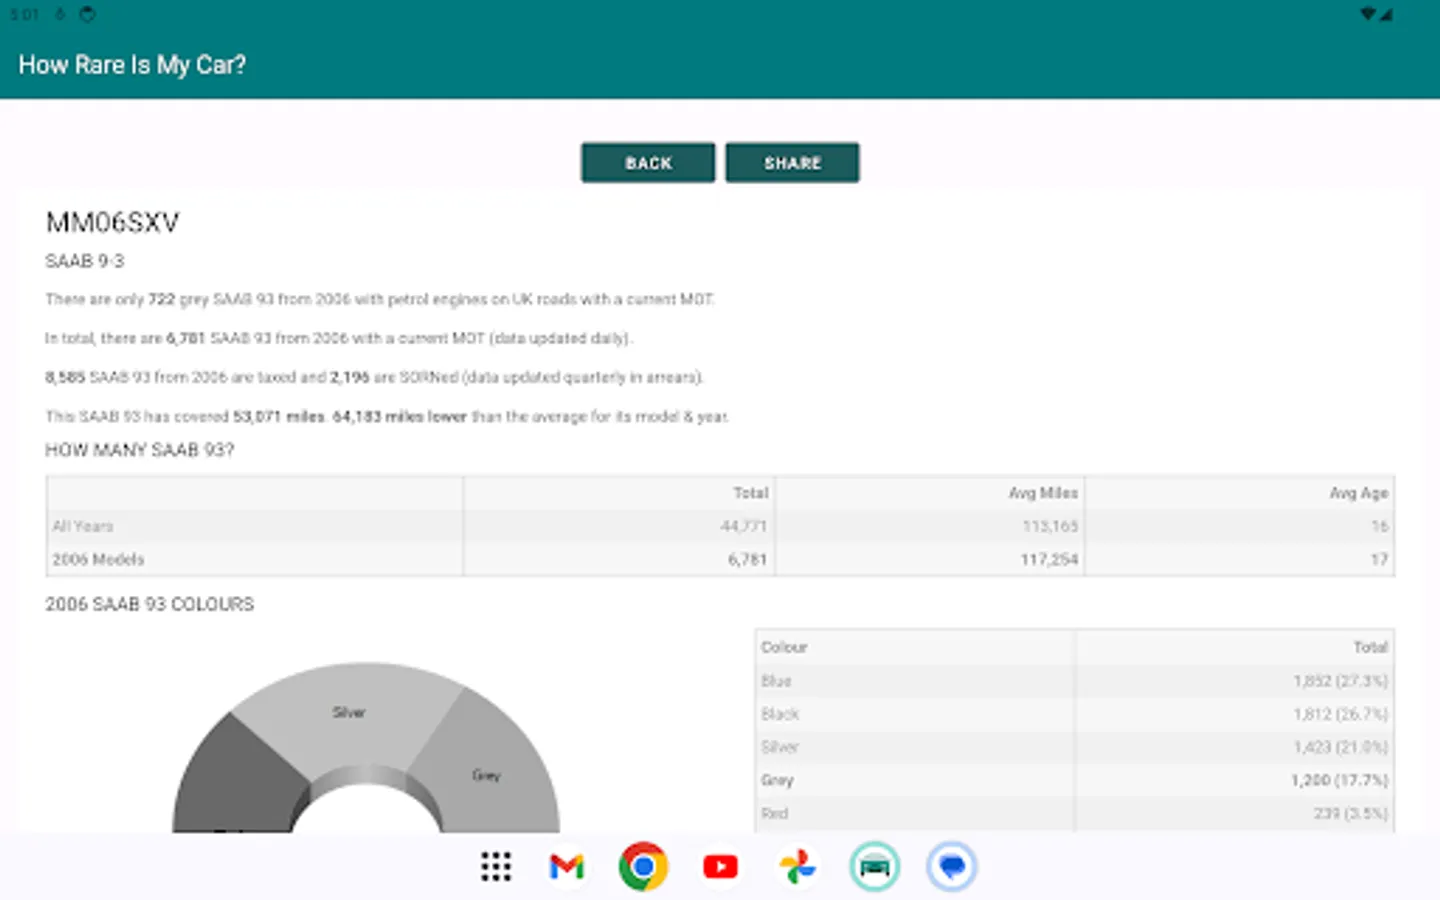Click the 239 (3.5%) value
Viewport: 1440px width, 900px height.
point(1351,813)
